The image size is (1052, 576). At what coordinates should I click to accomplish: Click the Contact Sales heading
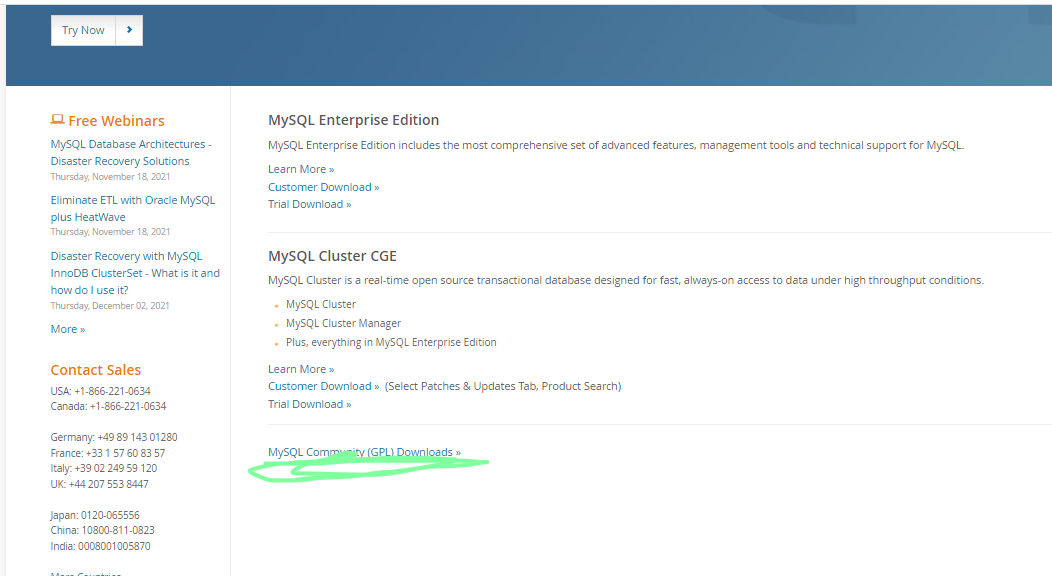tap(95, 370)
